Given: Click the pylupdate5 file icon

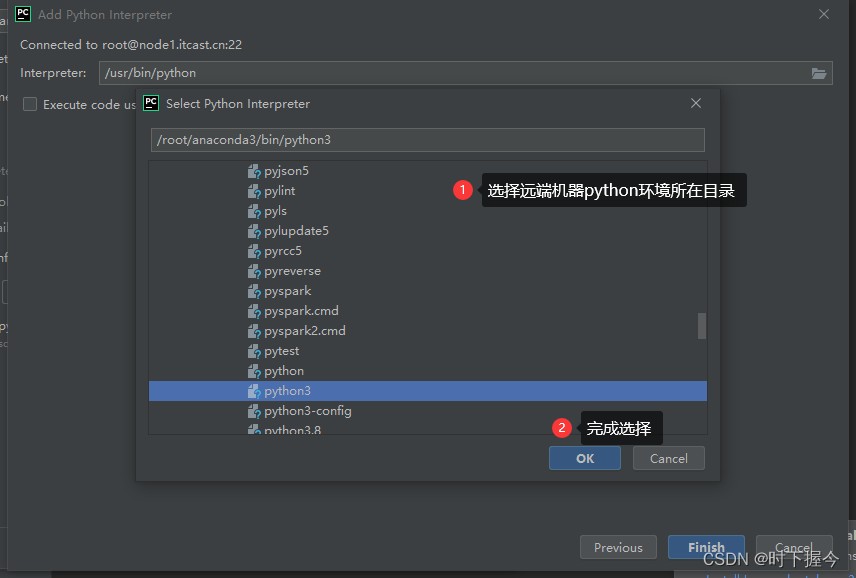Looking at the screenshot, I should [254, 231].
